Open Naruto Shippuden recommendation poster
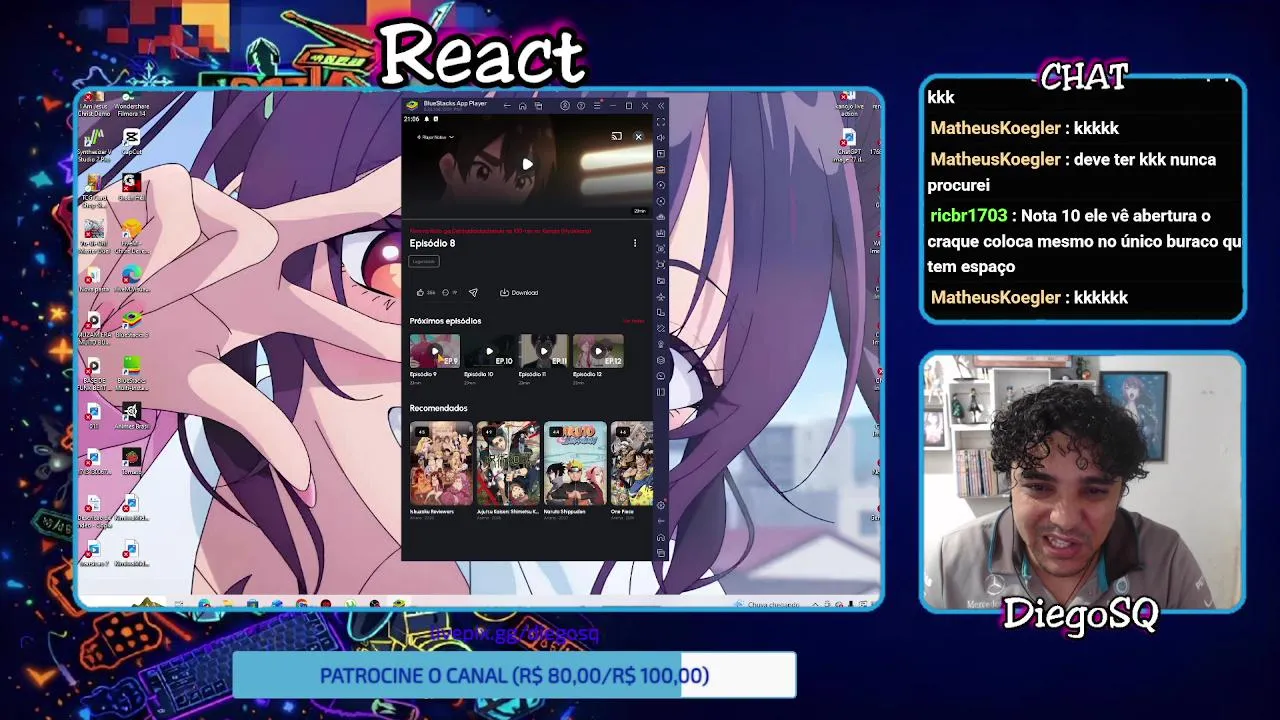 click(575, 464)
